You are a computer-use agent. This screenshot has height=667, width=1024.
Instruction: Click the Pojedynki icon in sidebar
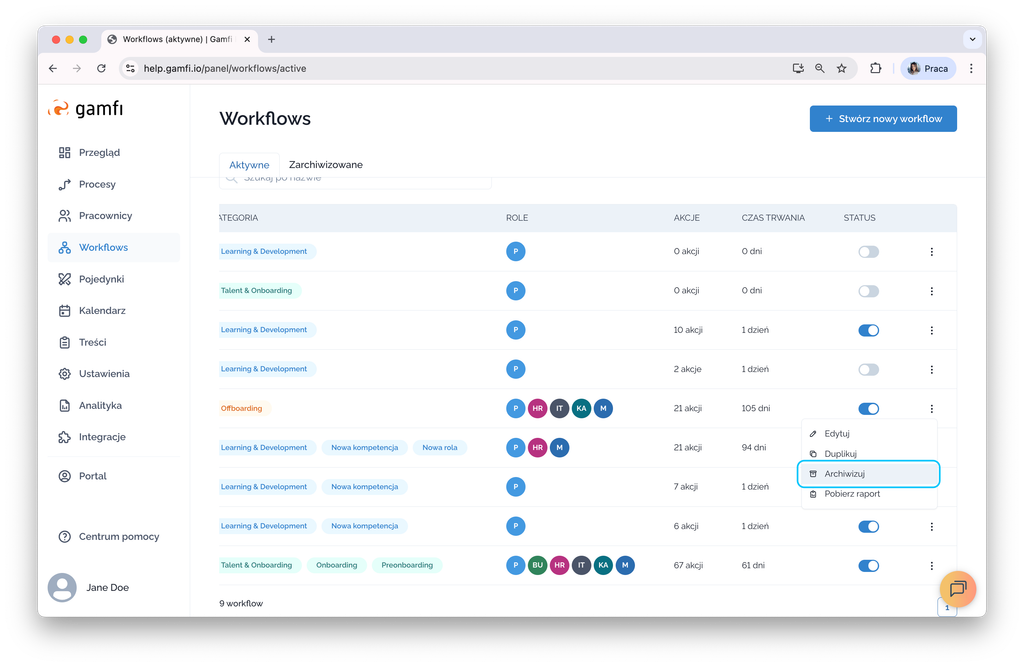65,279
